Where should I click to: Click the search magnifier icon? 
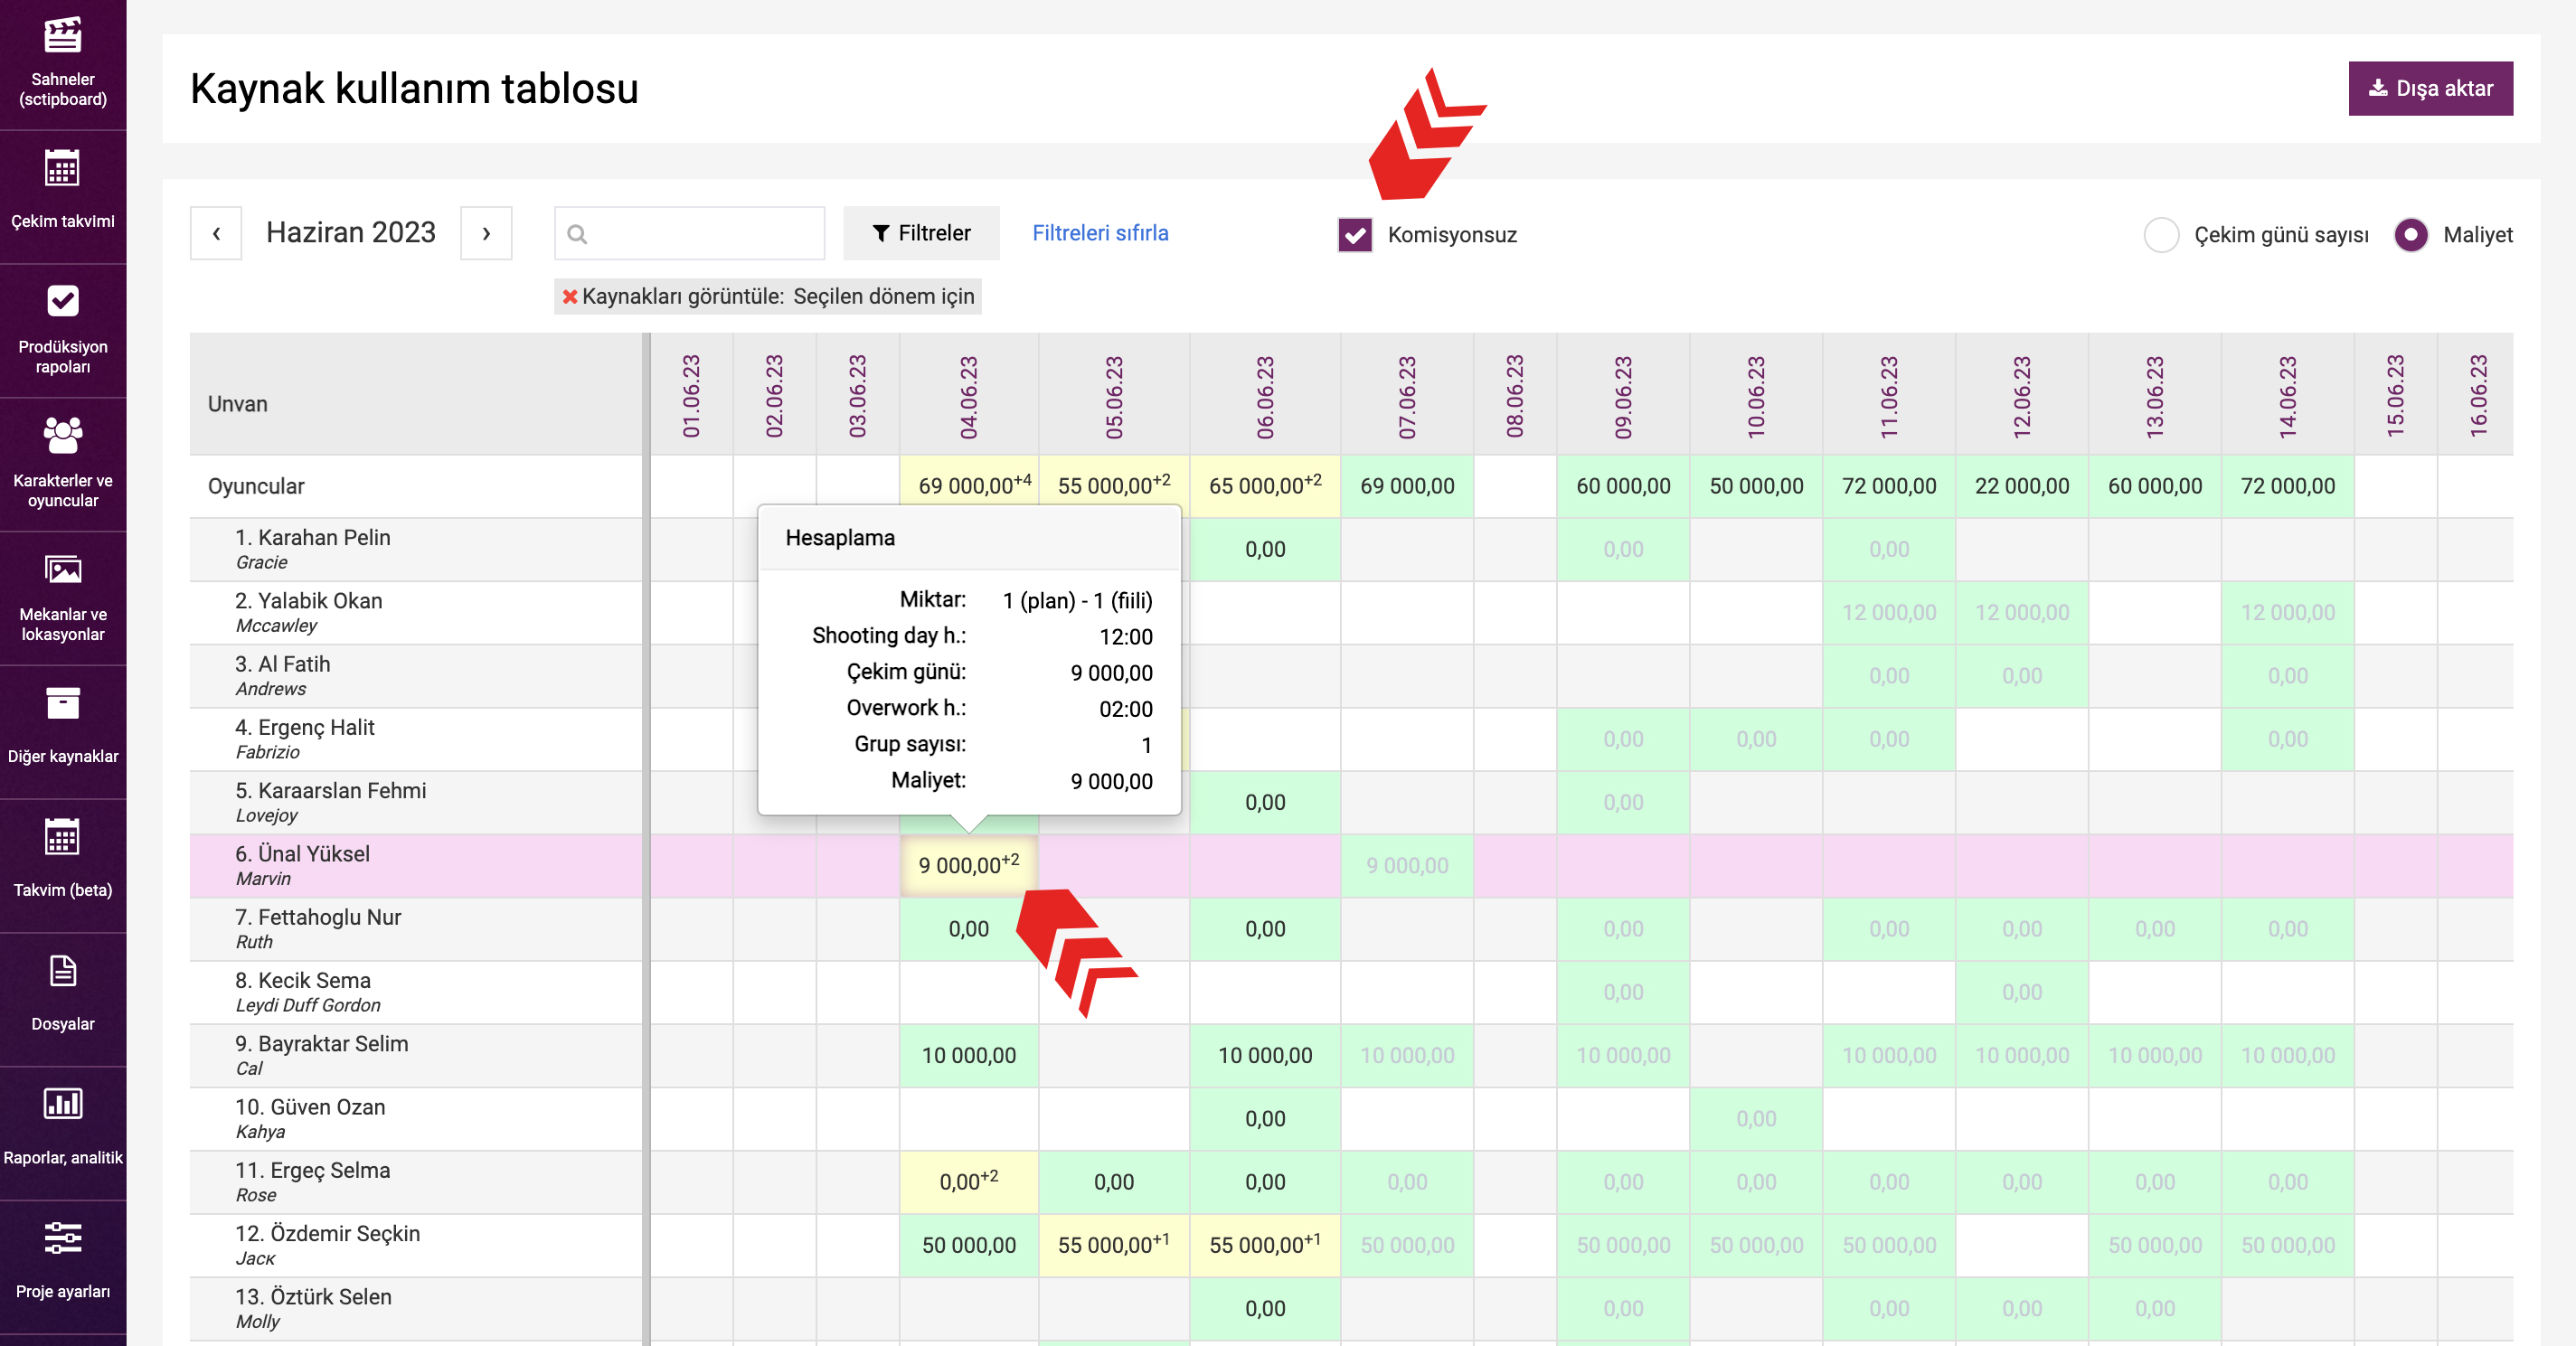[577, 234]
